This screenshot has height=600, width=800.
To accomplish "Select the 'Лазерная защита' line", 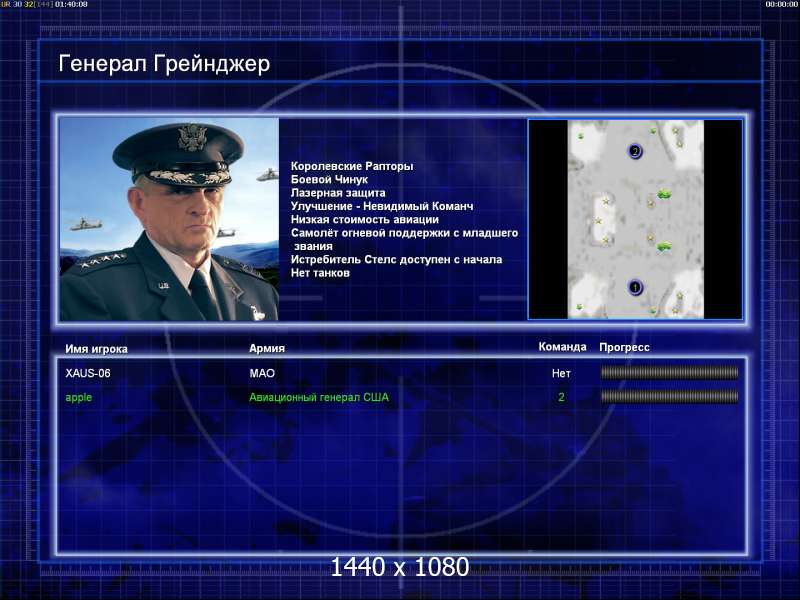I will pos(338,193).
